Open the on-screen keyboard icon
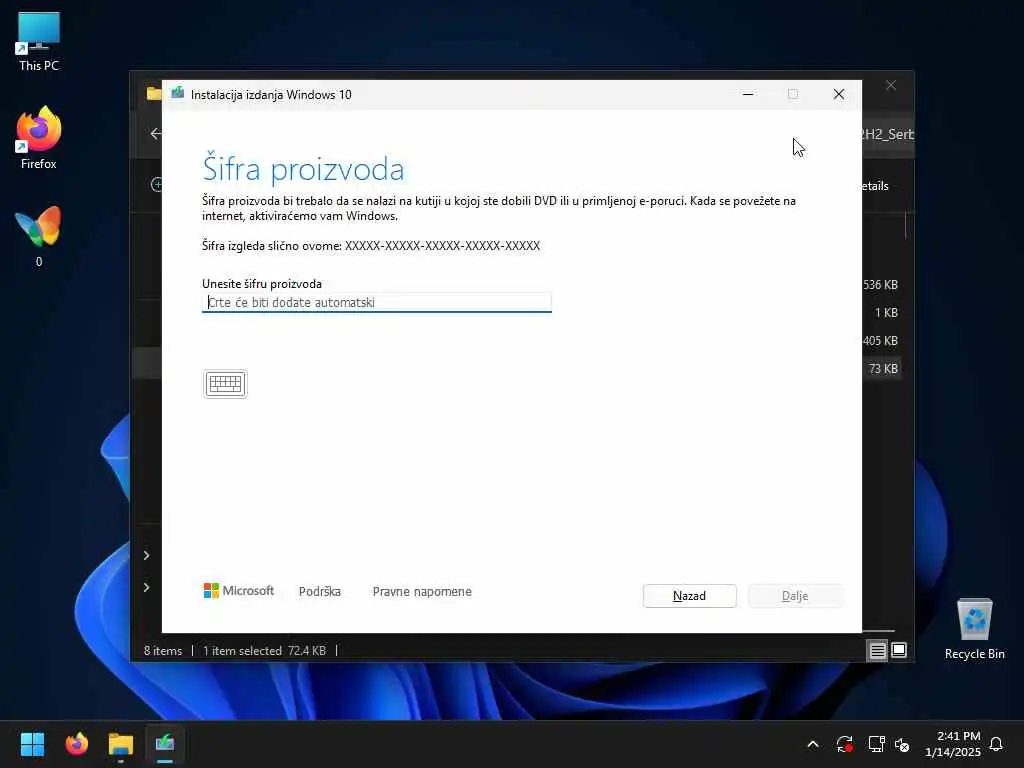 (x=225, y=384)
